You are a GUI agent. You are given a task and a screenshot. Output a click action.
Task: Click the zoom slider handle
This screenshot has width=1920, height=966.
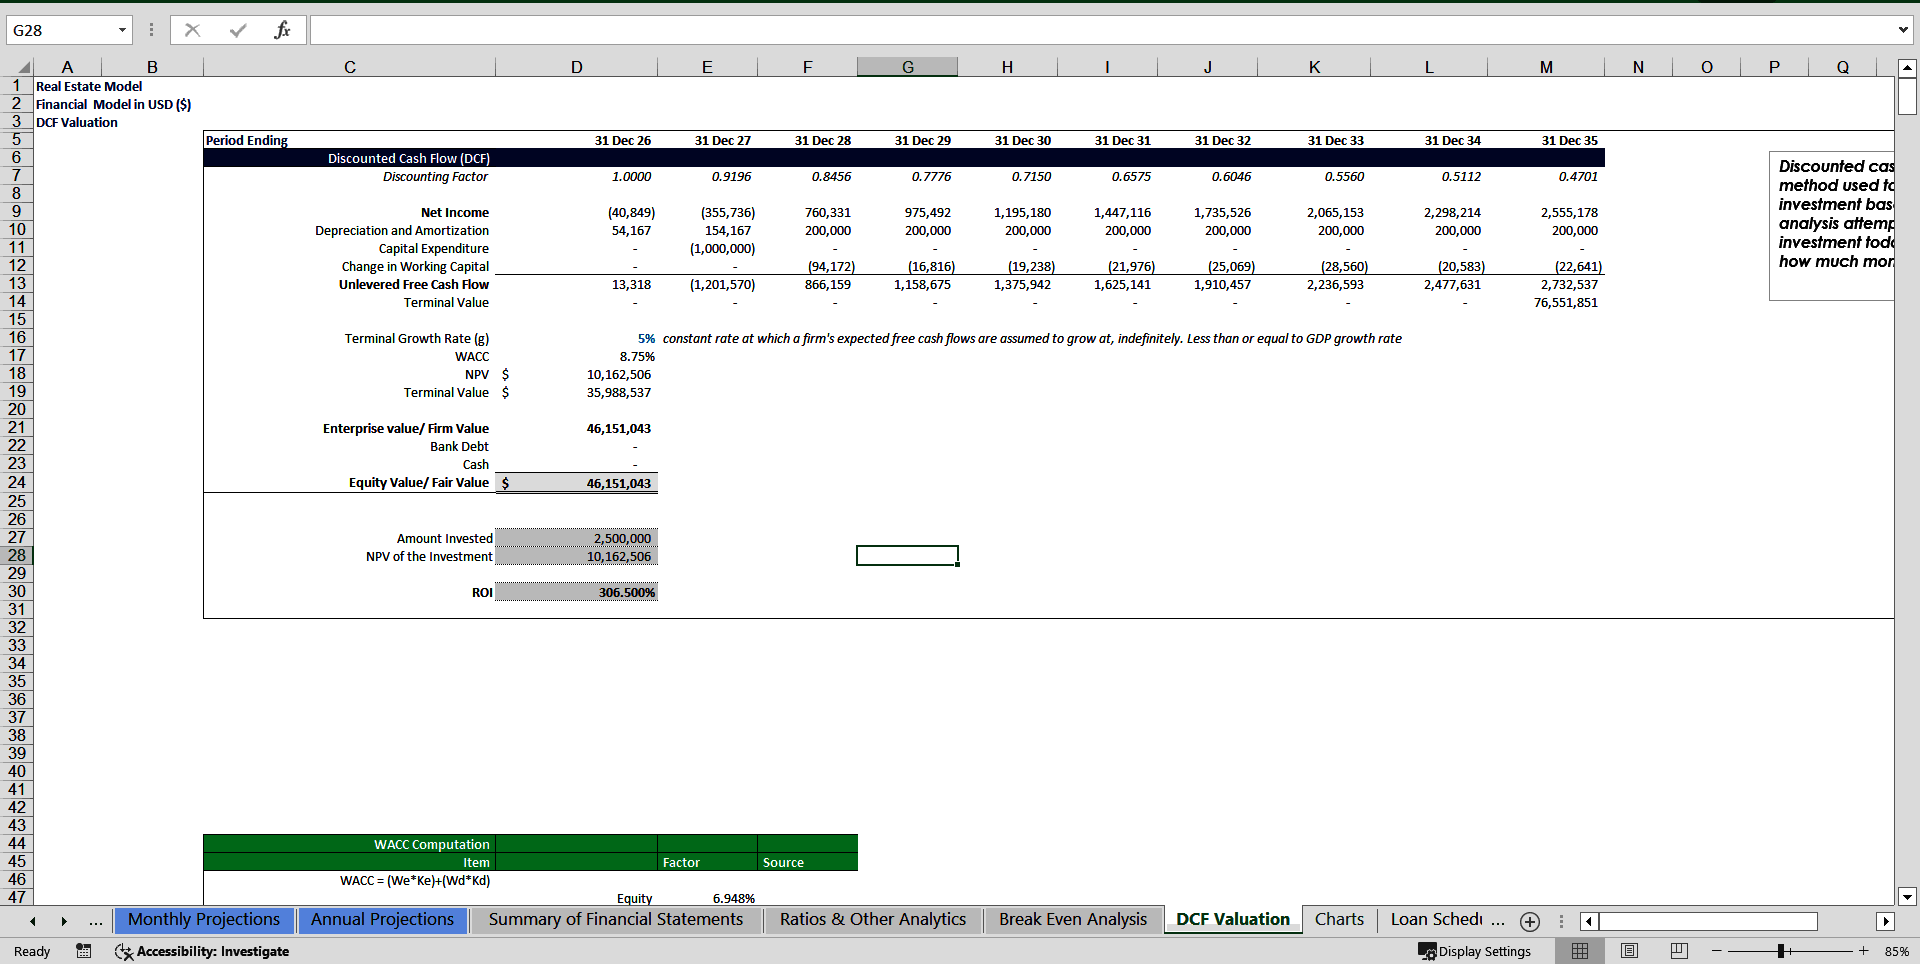[1782, 951]
